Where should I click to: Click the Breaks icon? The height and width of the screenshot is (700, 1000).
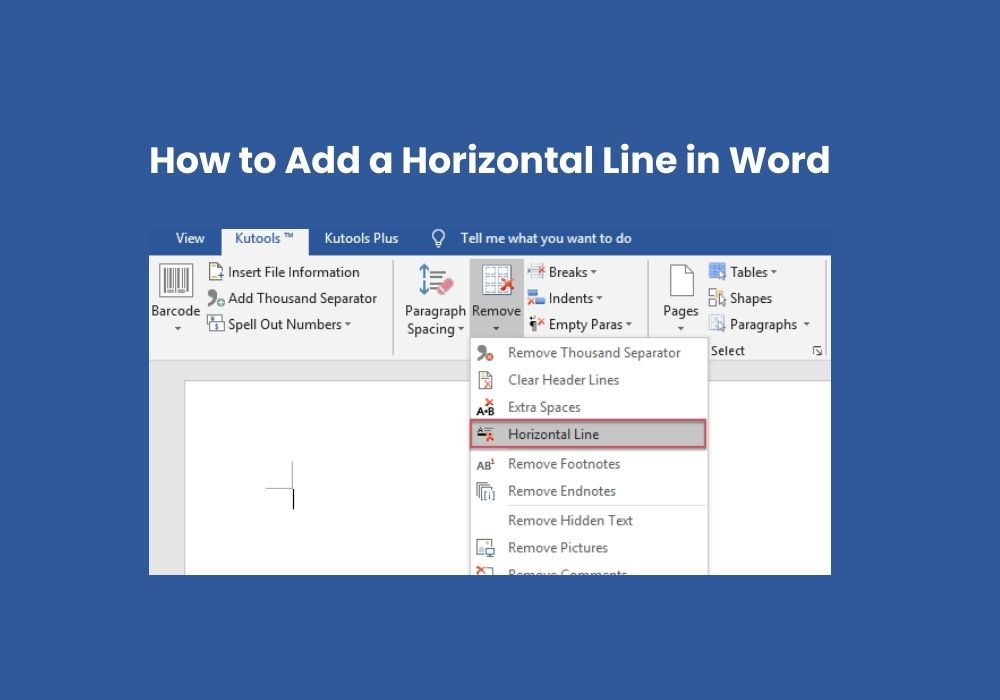pos(536,272)
